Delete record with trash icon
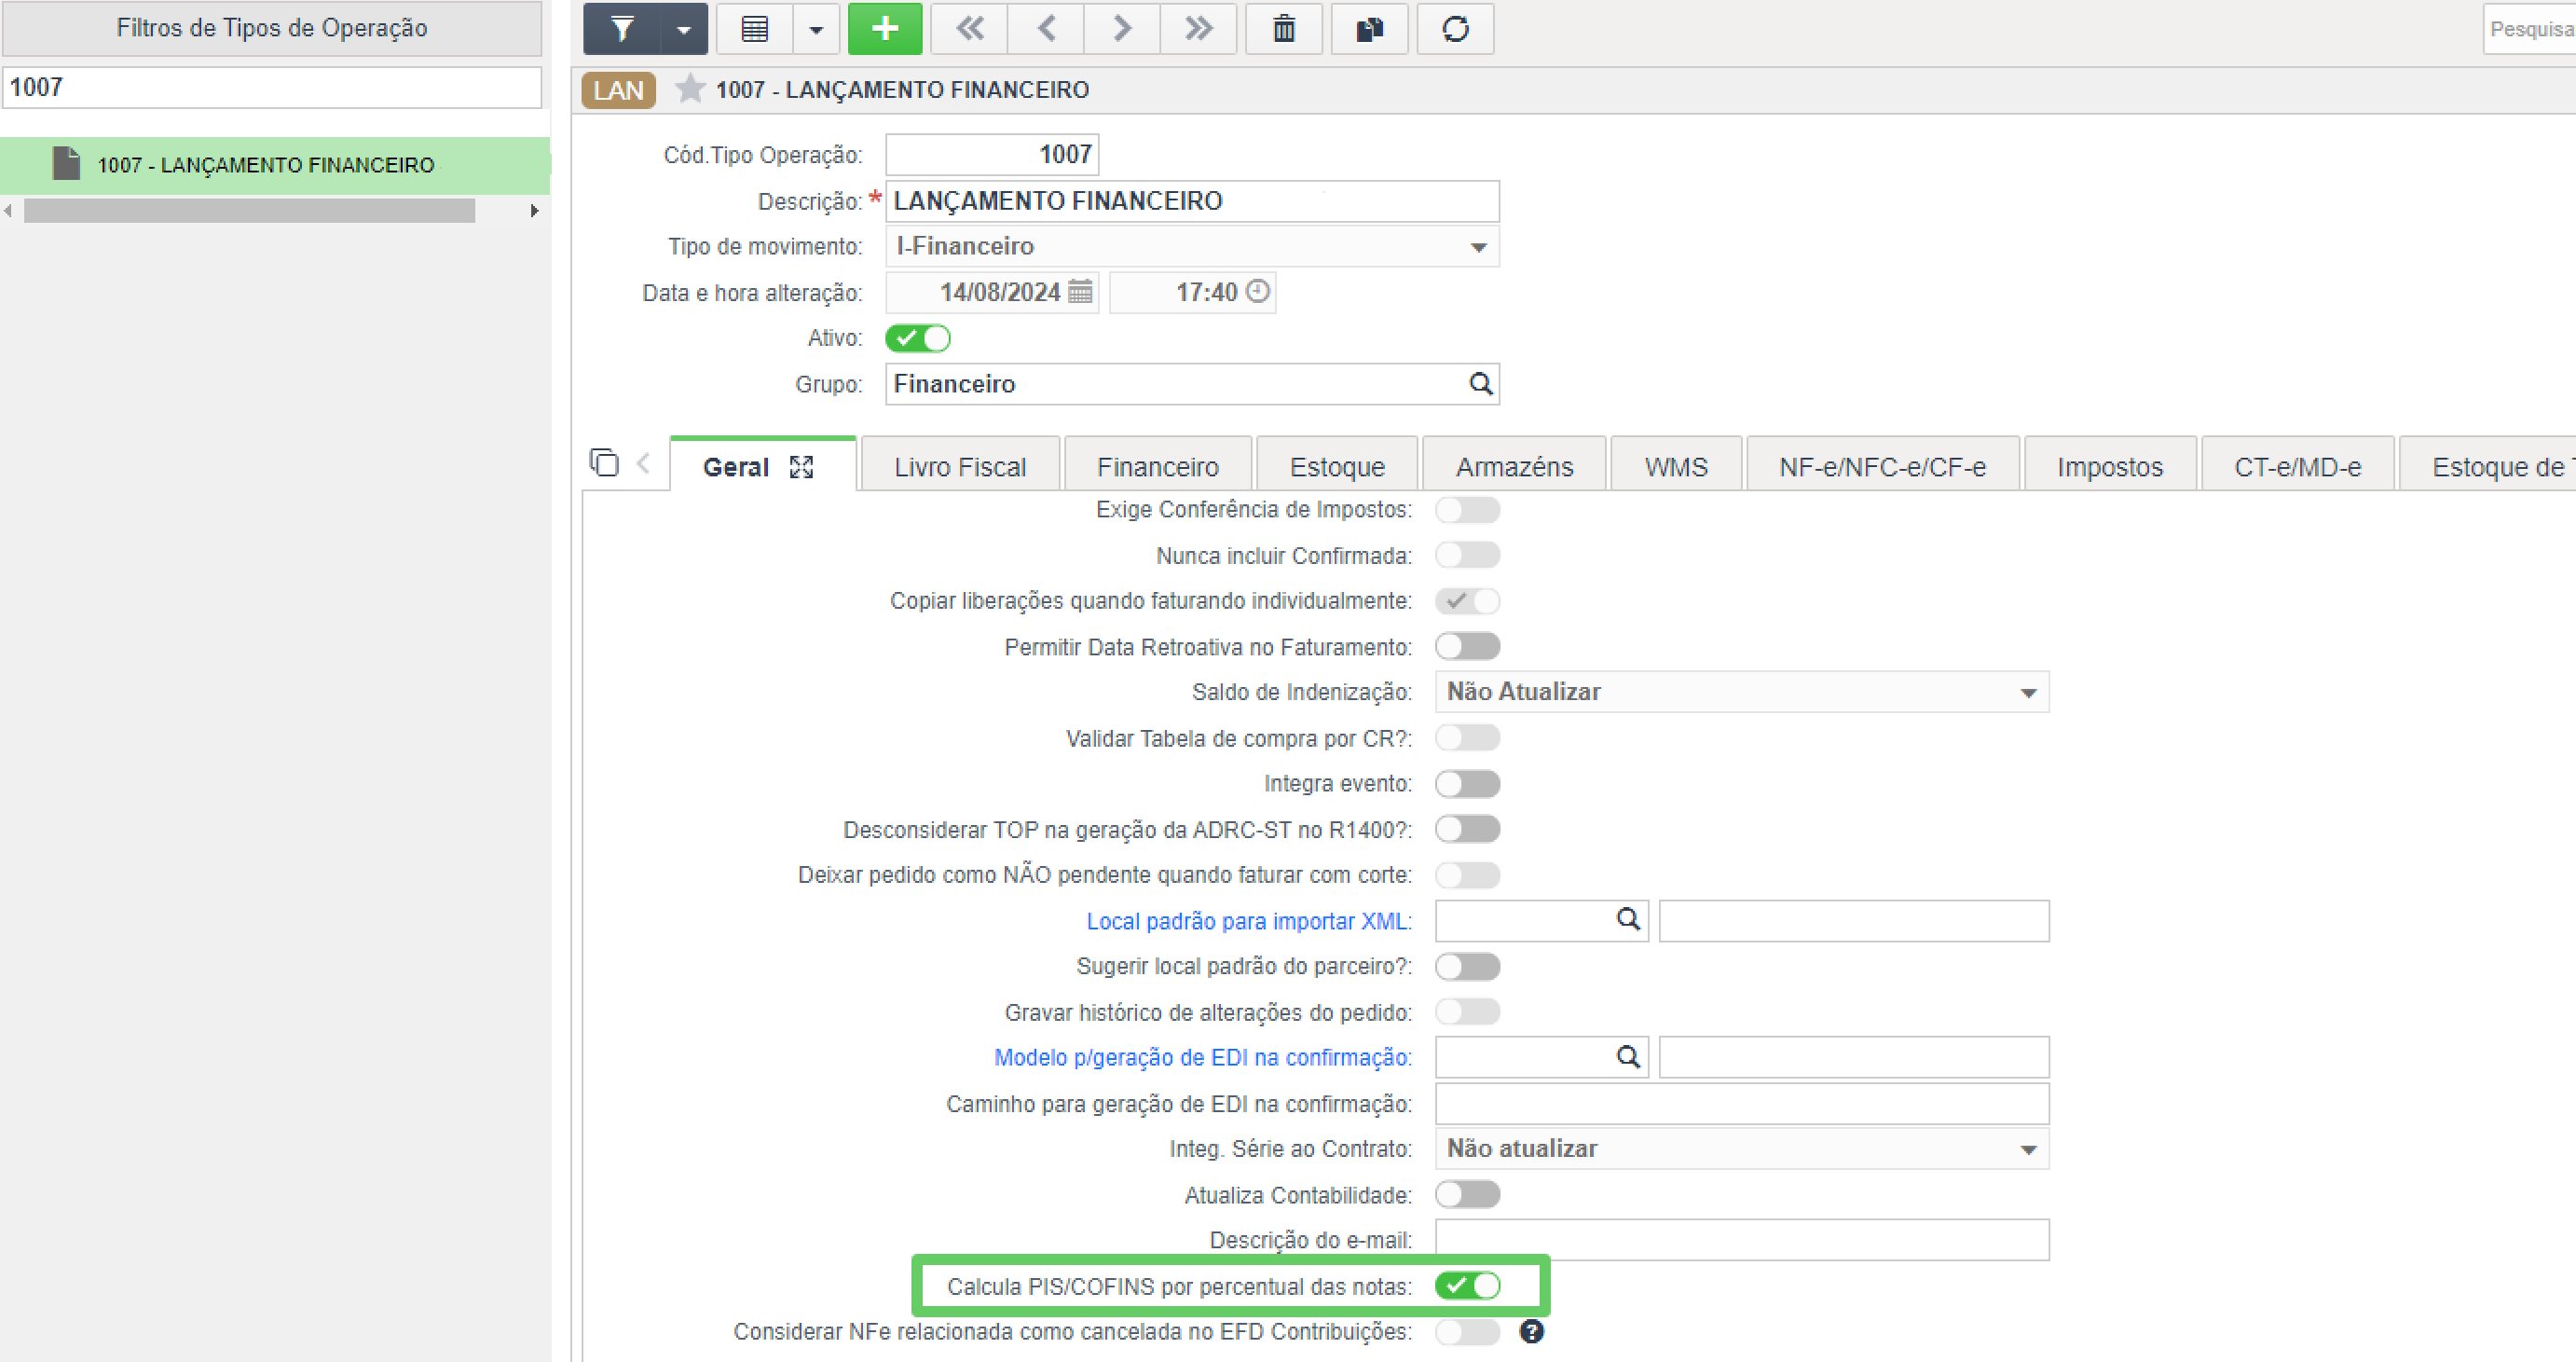This screenshot has height=1362, width=2576. (x=1284, y=29)
